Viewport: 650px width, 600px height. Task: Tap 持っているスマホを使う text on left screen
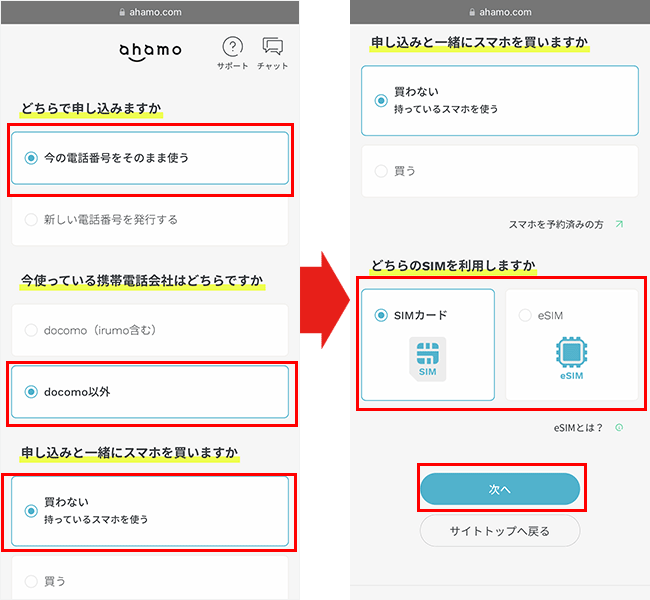[x=96, y=520]
